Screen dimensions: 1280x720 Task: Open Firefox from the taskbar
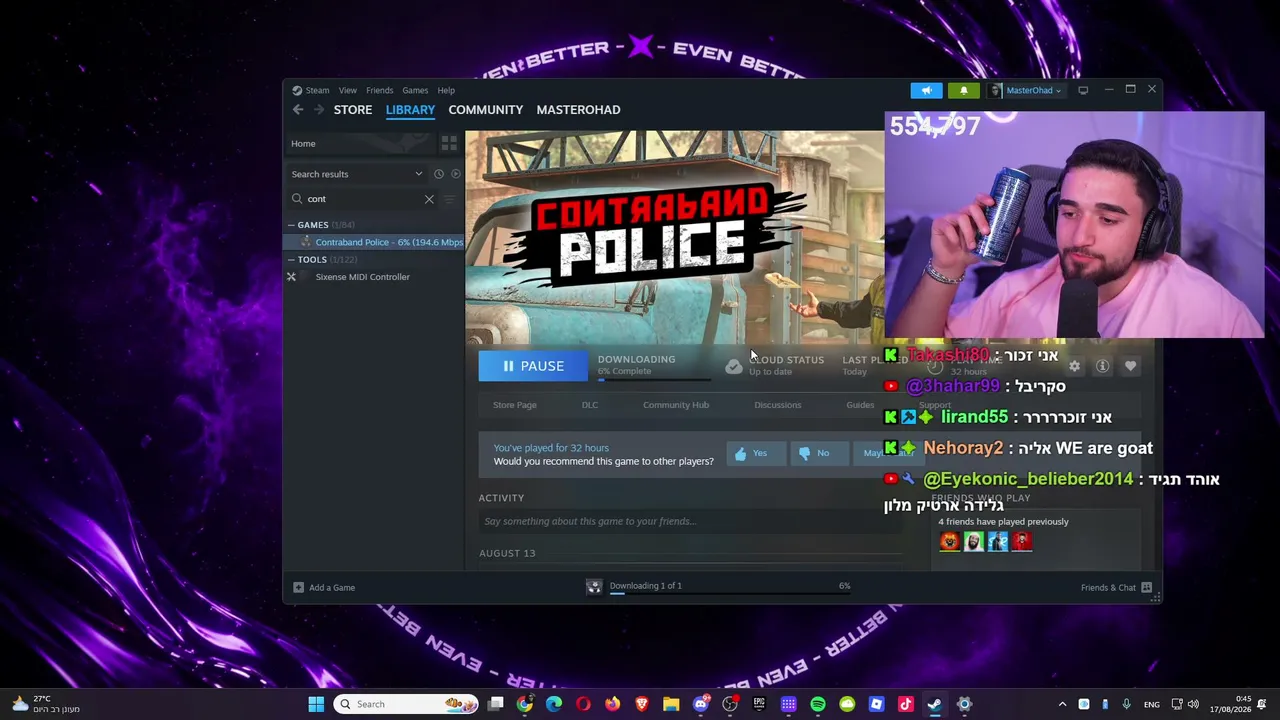[612, 704]
